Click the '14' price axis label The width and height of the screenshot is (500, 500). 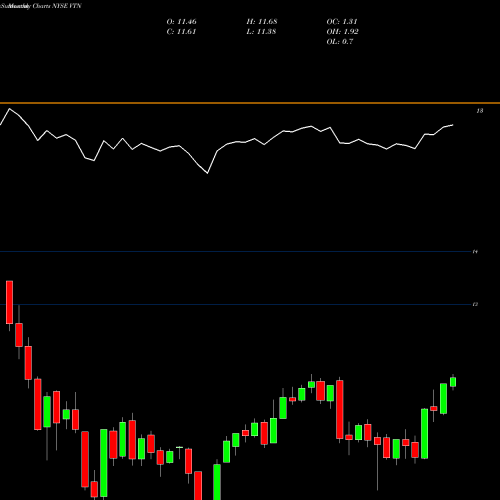pyautogui.click(x=475, y=252)
